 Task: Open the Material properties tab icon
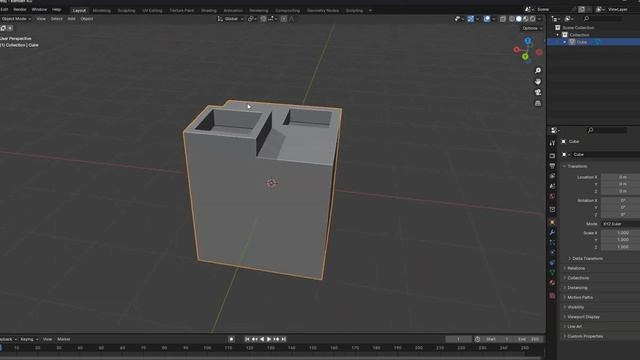552,282
